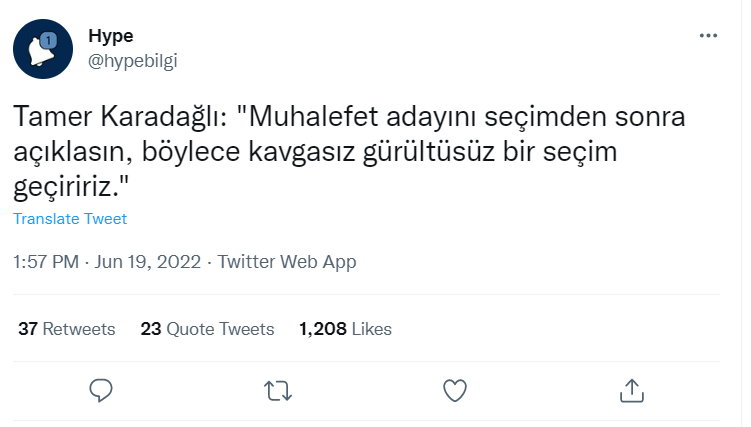Open the @hypebilgi handle link

[x=133, y=60]
